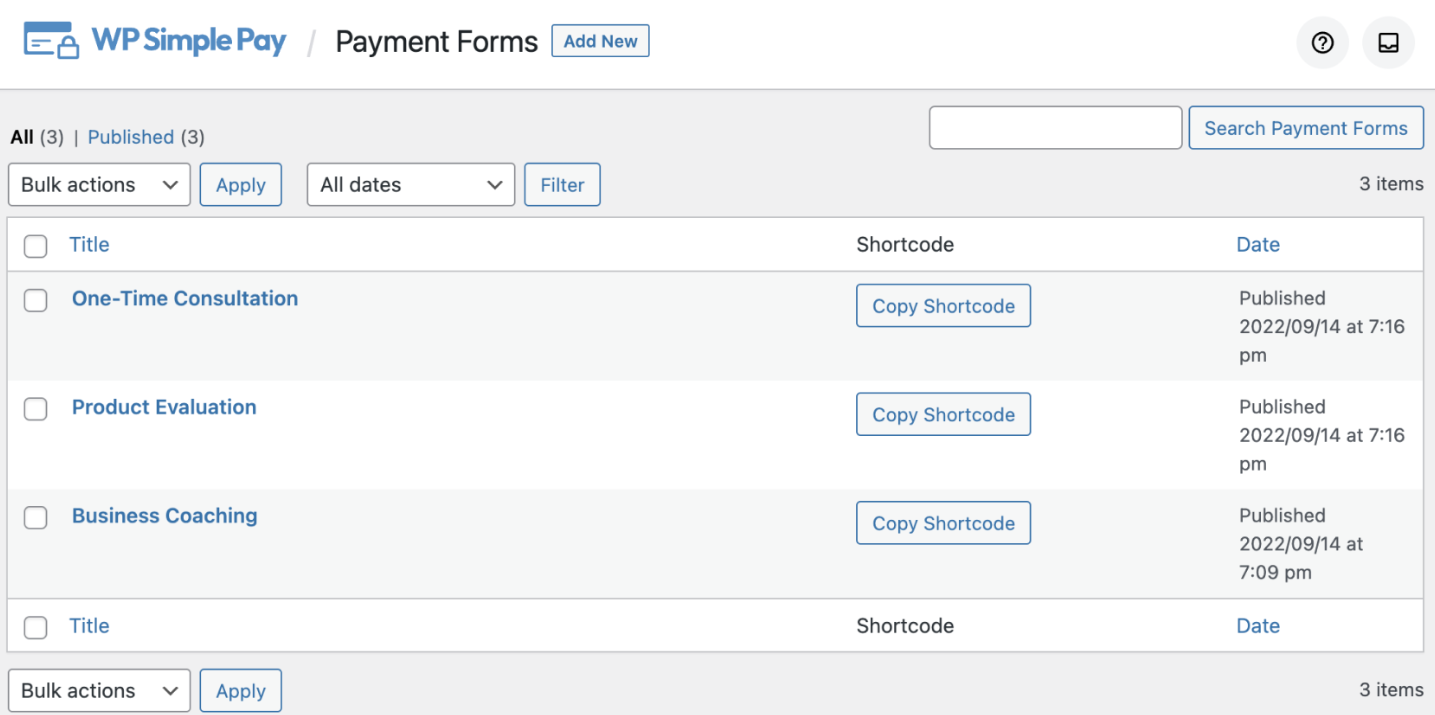Open the help question mark icon
The height and width of the screenshot is (715, 1435).
click(1322, 42)
